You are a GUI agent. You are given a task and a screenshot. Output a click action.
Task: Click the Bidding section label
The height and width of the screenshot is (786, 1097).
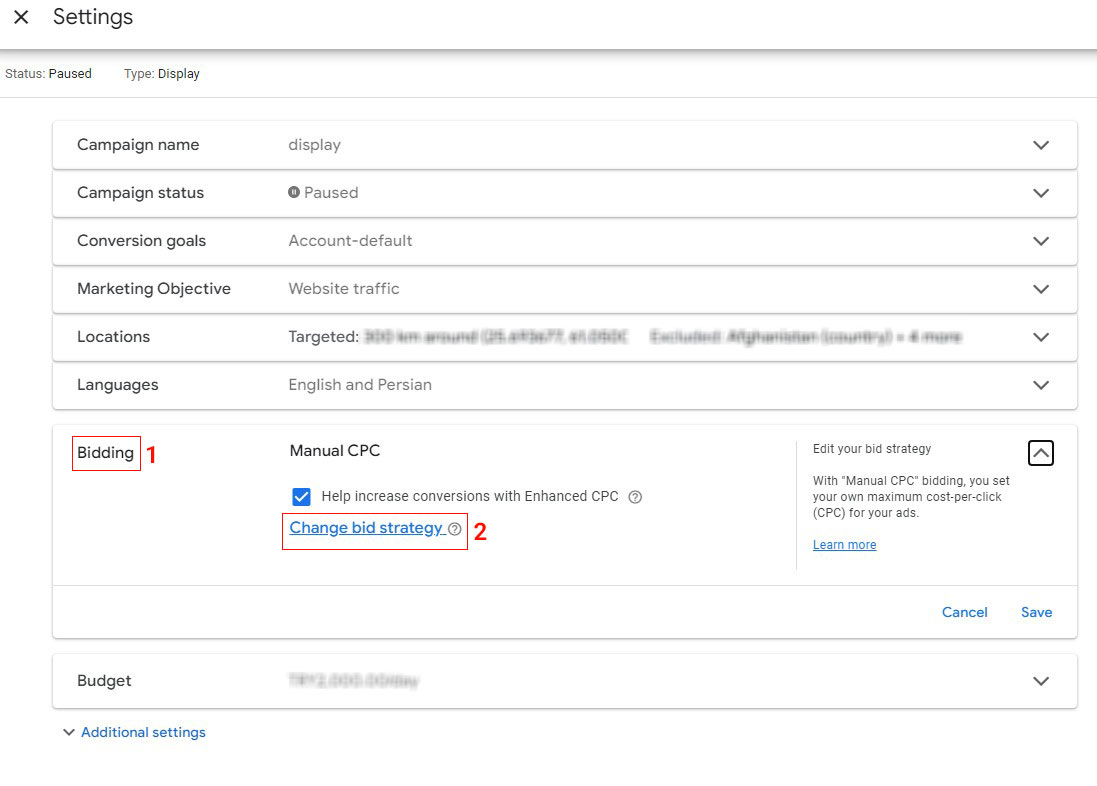[x=105, y=453]
